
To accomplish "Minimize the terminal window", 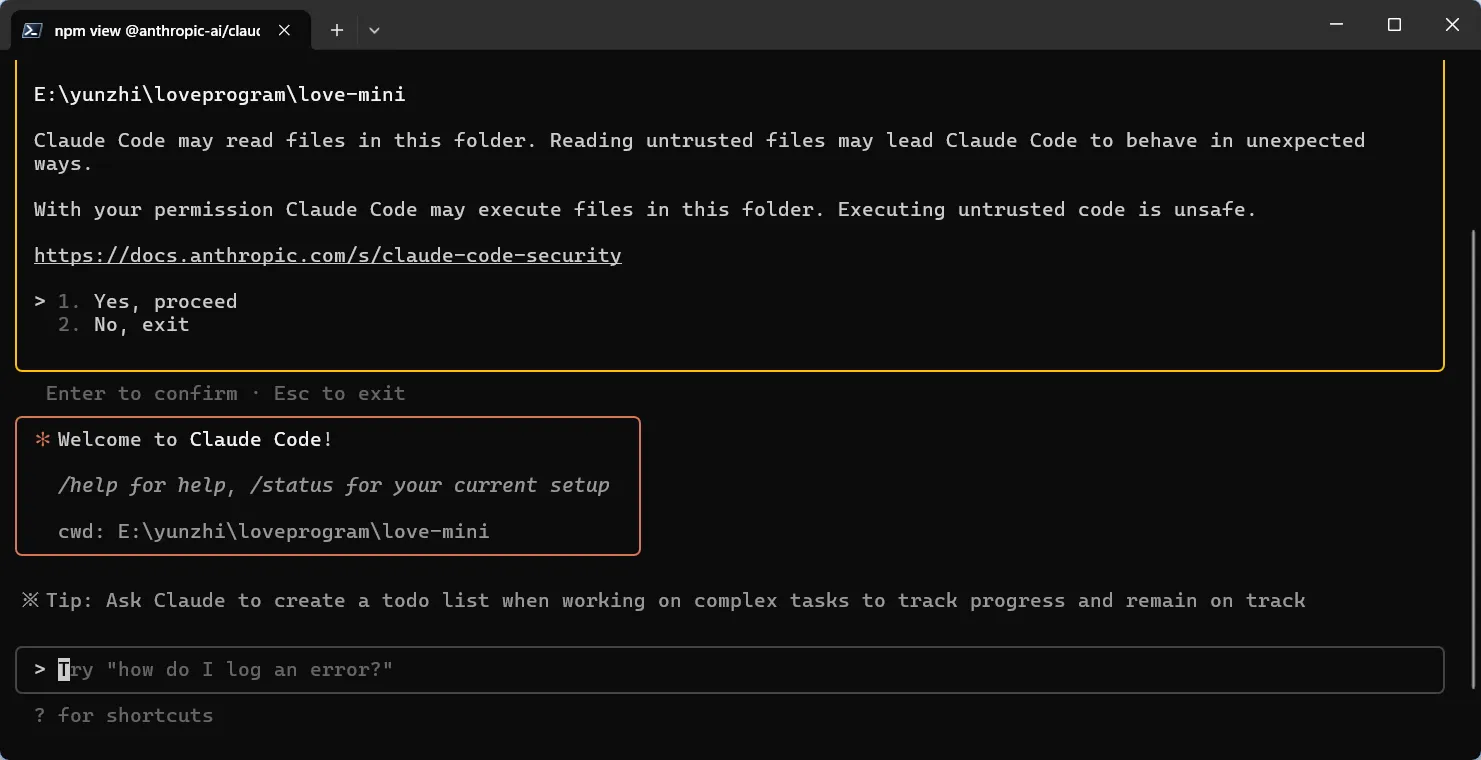I will click(x=1336, y=25).
